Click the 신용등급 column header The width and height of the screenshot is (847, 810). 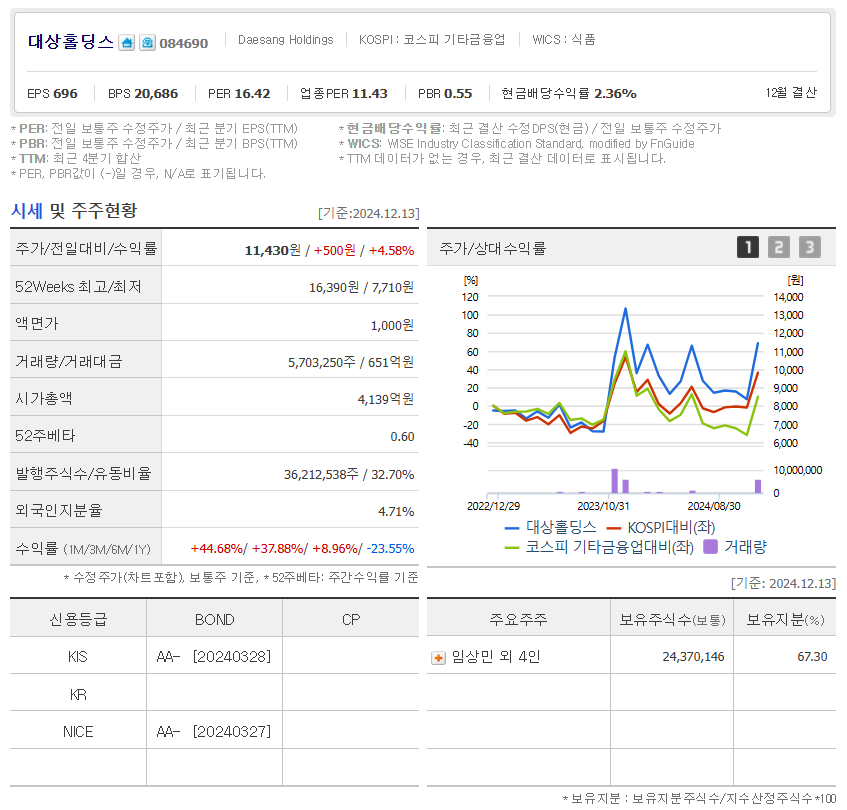[x=78, y=619]
